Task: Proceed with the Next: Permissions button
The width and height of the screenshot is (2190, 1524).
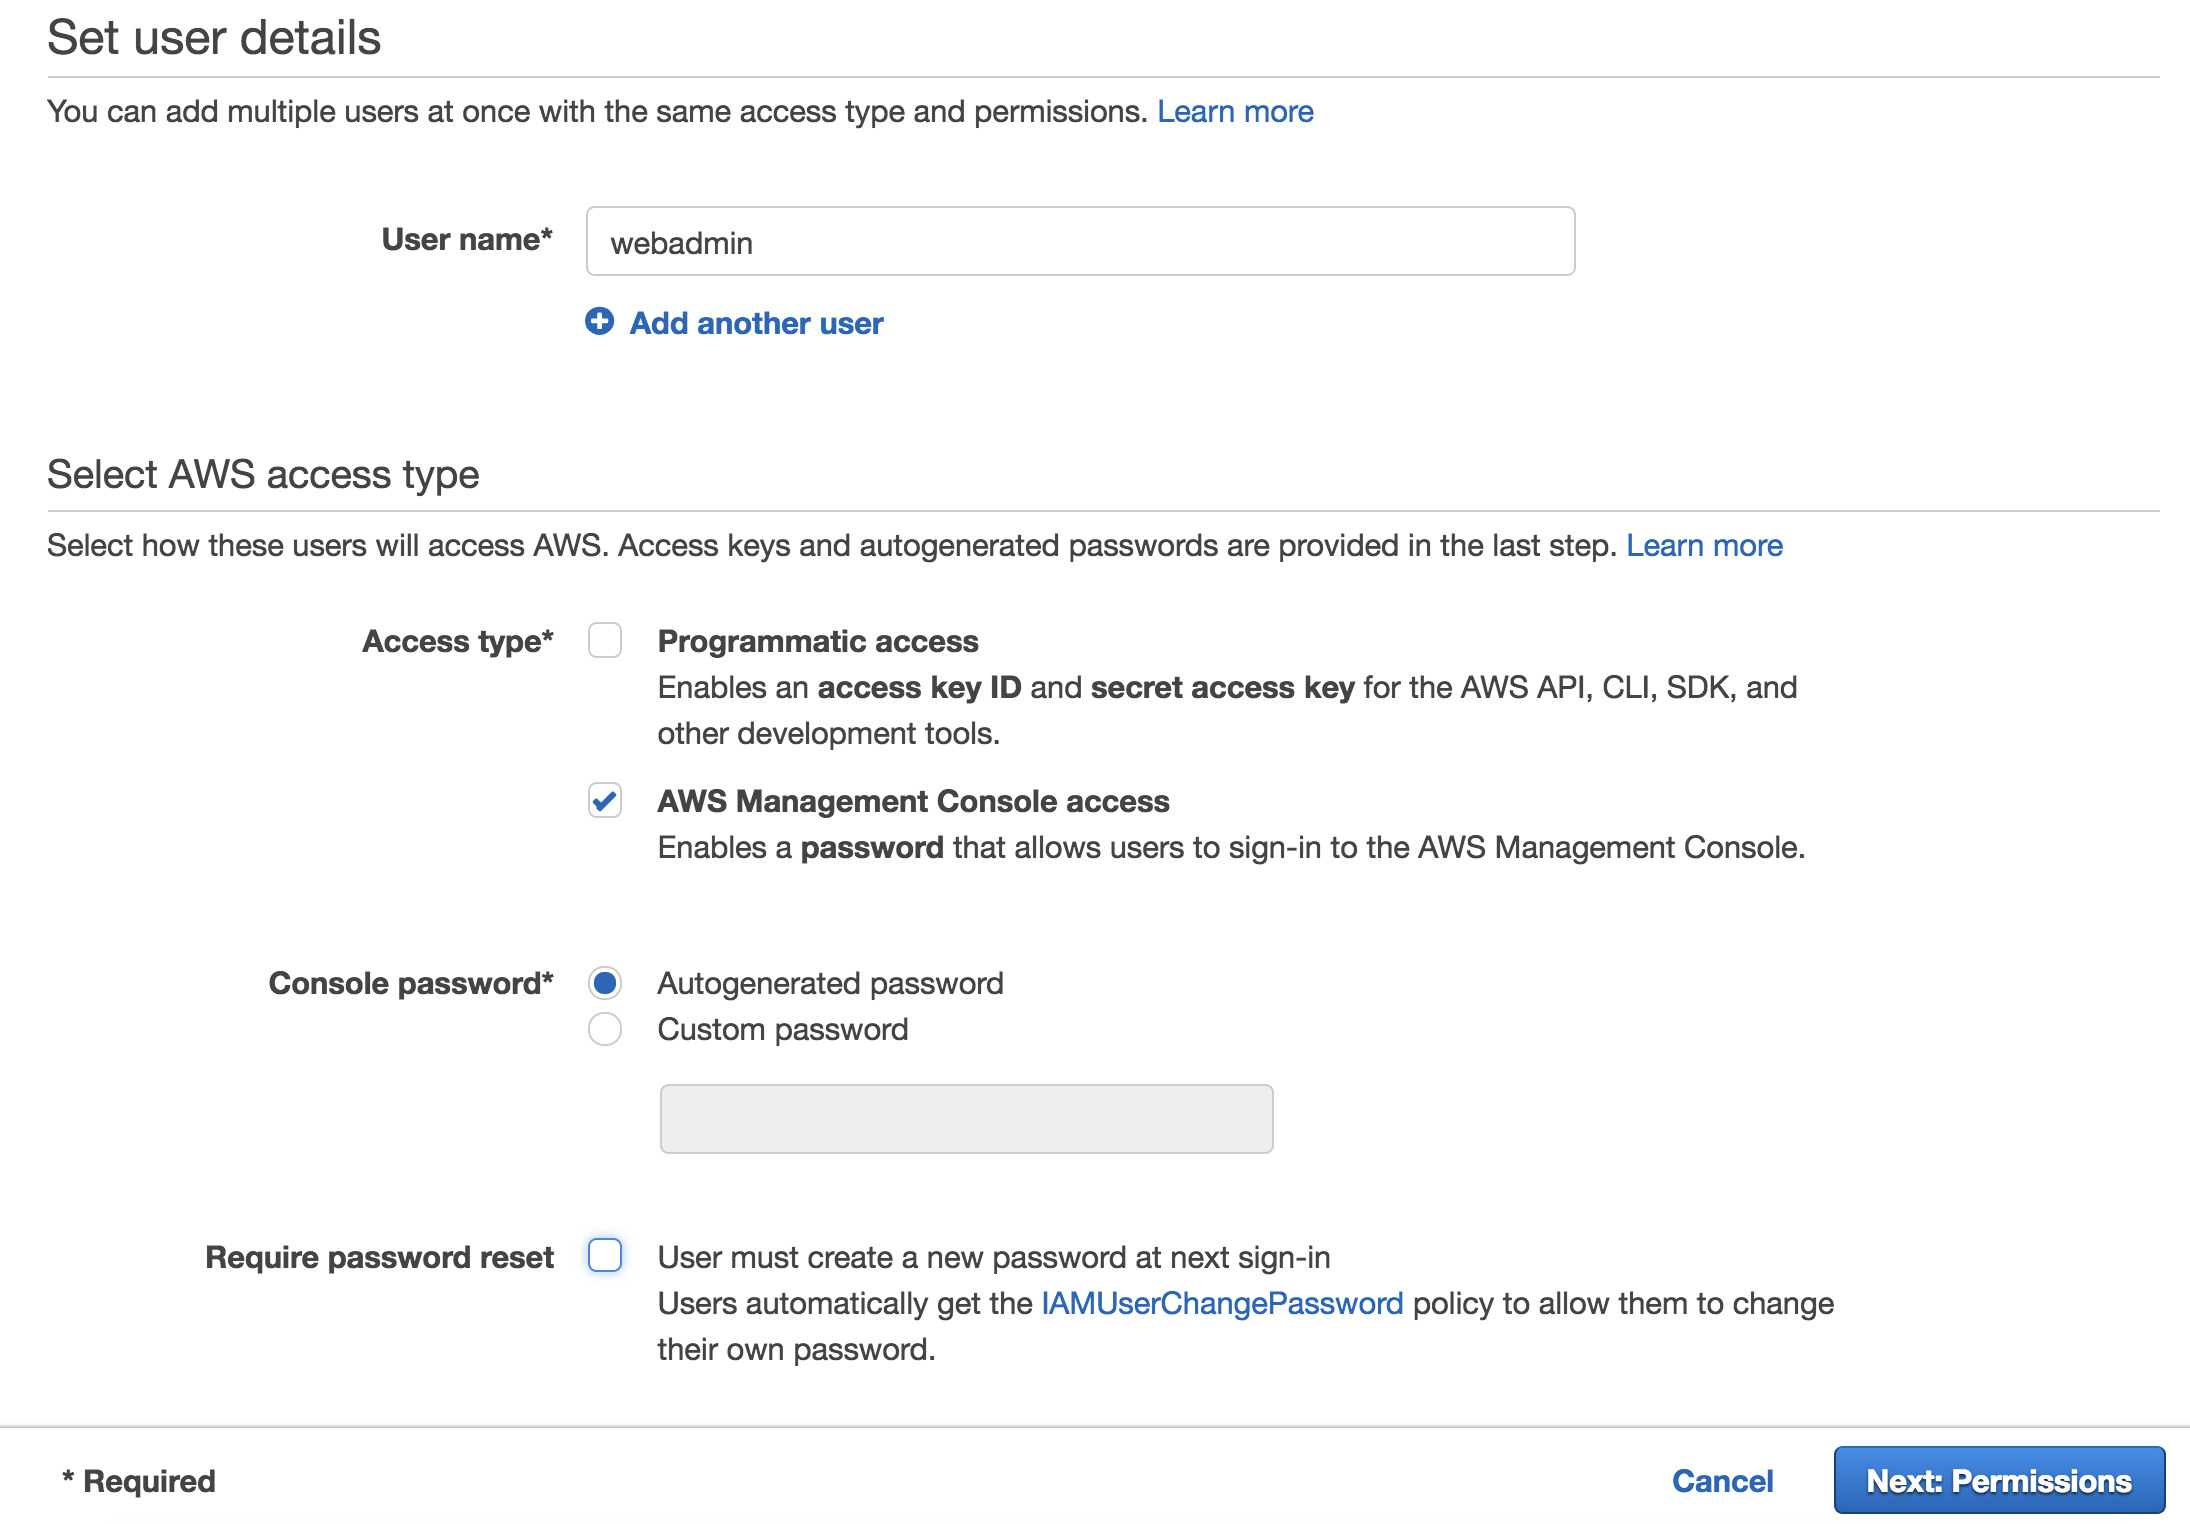Action: [x=1999, y=1481]
